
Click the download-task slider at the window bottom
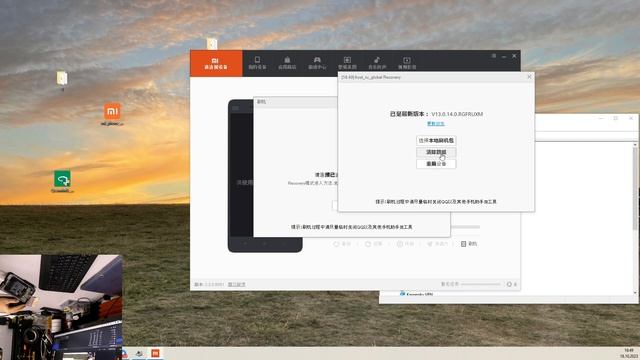[x=480, y=284]
